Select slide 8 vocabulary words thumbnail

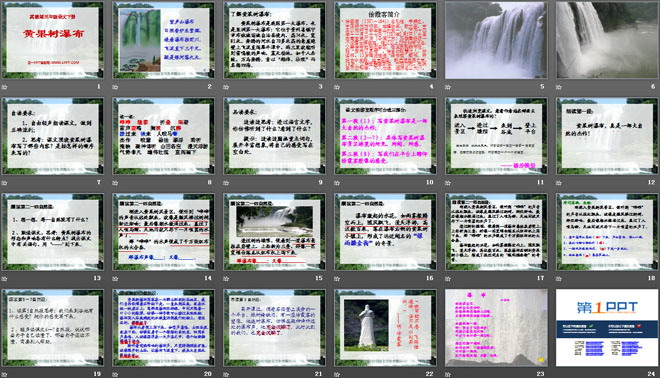(x=163, y=136)
